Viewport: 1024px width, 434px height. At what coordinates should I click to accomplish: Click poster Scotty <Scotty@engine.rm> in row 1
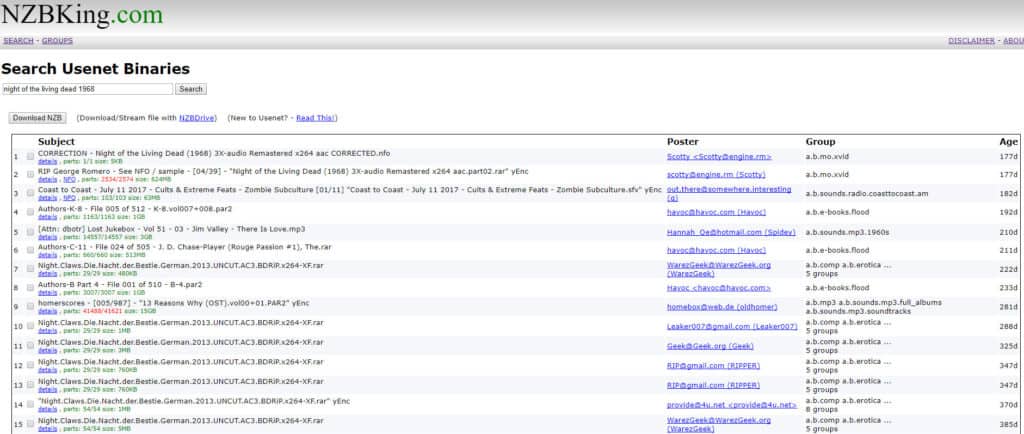pyautogui.click(x=719, y=156)
